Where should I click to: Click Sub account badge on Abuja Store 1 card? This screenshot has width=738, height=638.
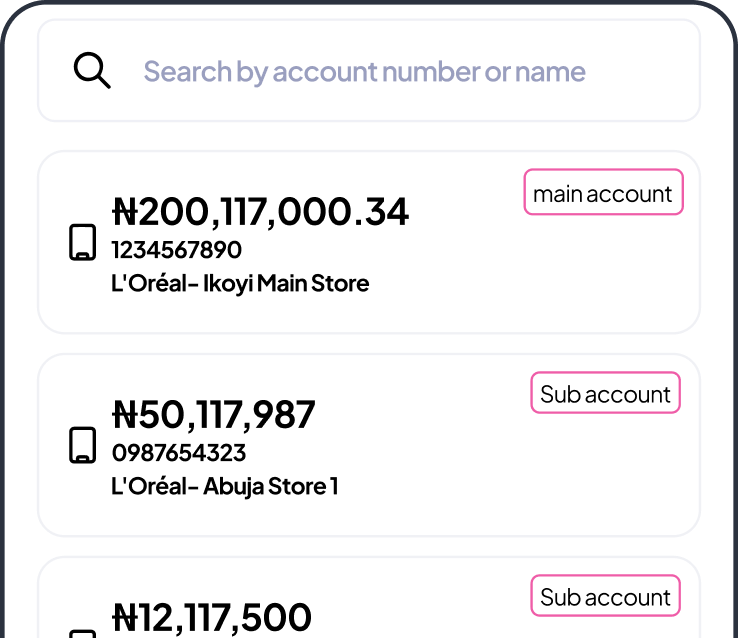(605, 394)
